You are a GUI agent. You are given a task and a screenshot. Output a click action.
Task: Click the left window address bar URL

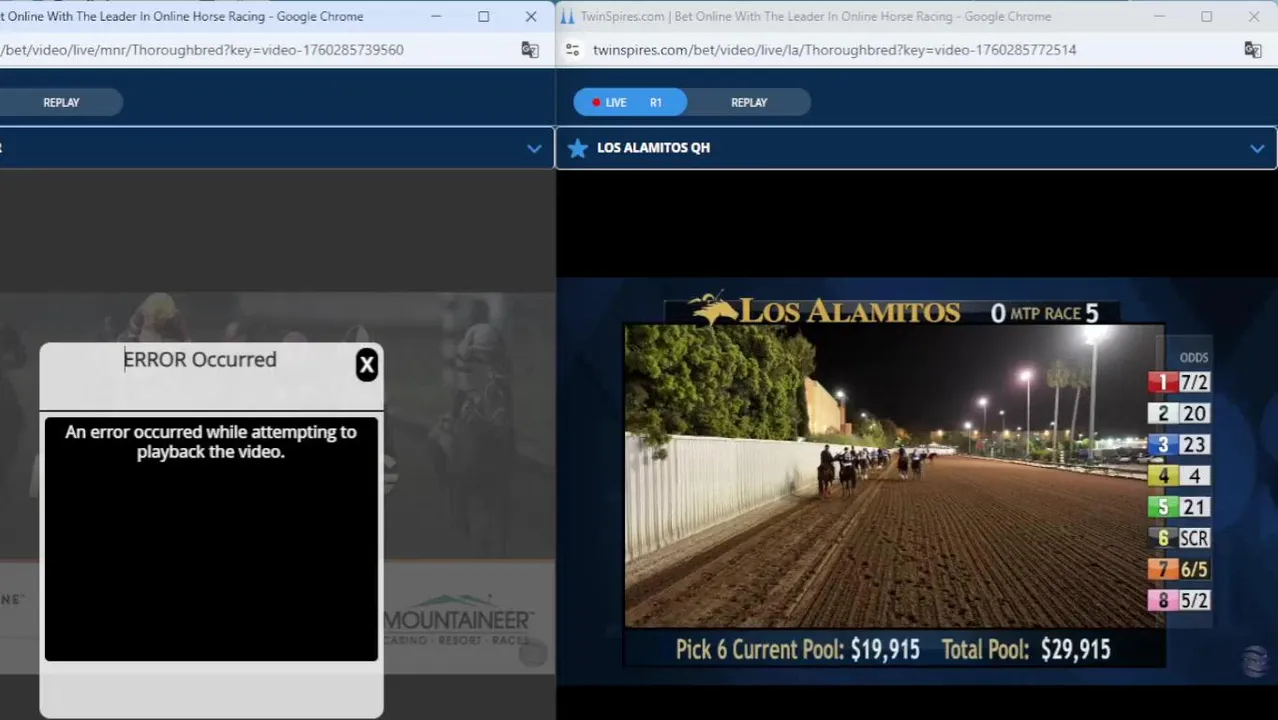(x=202, y=50)
